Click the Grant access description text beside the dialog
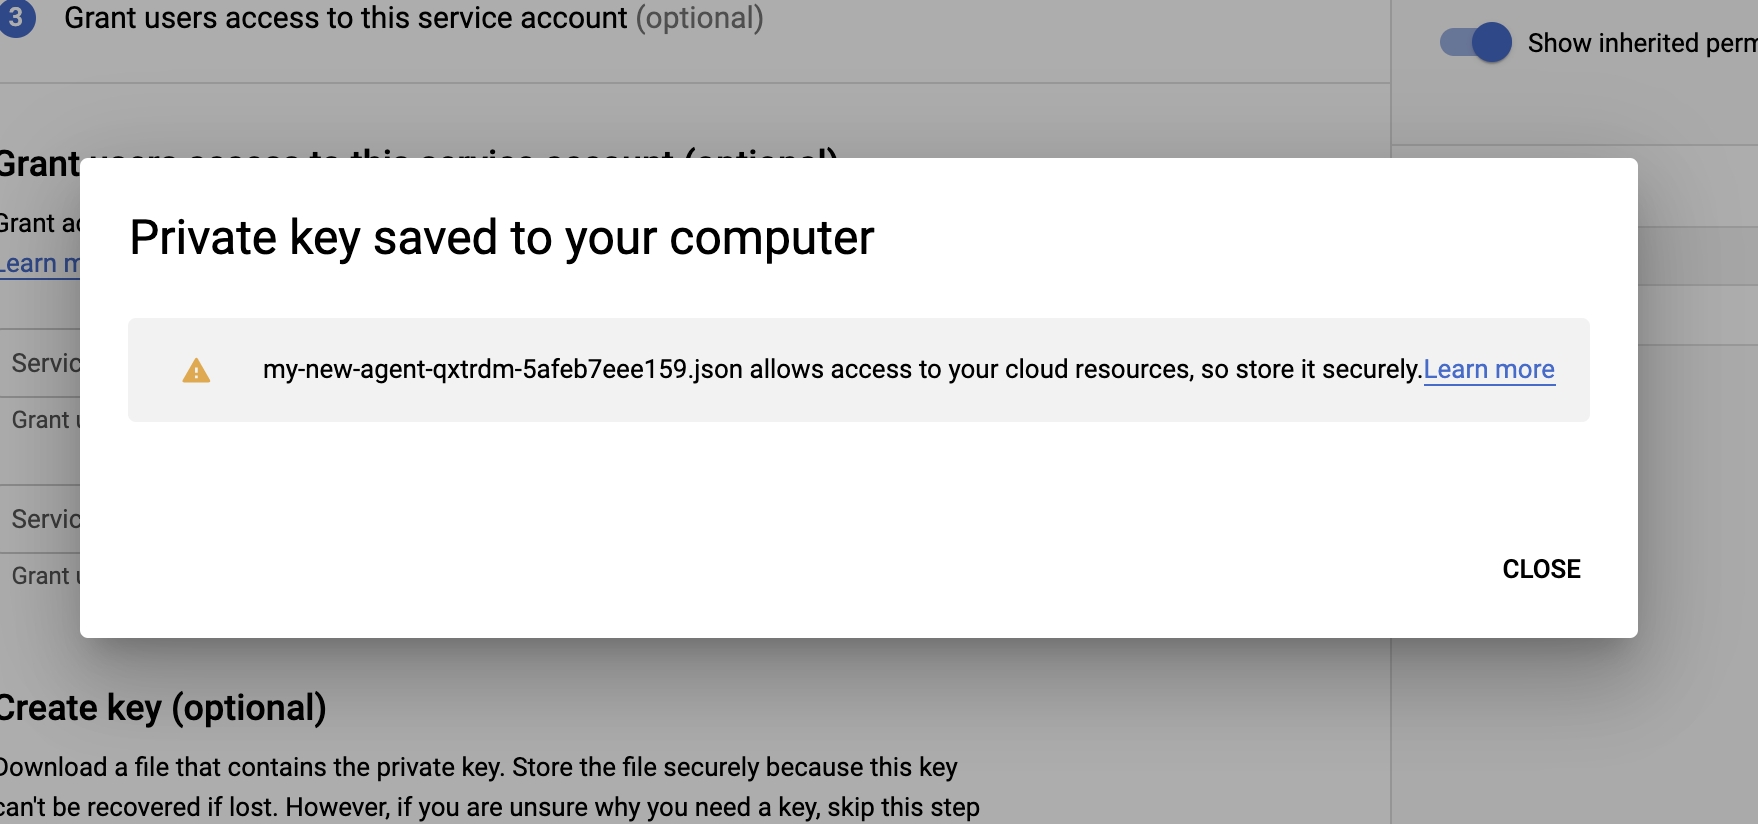This screenshot has width=1758, height=824. (38, 223)
